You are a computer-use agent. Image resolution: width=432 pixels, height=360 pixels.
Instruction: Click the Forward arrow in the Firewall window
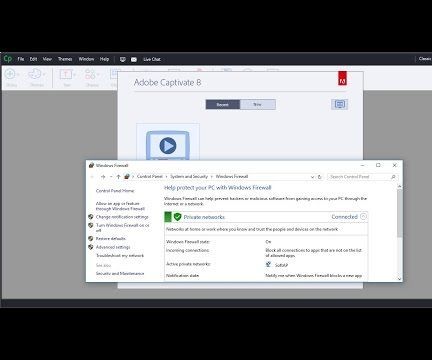coord(103,177)
